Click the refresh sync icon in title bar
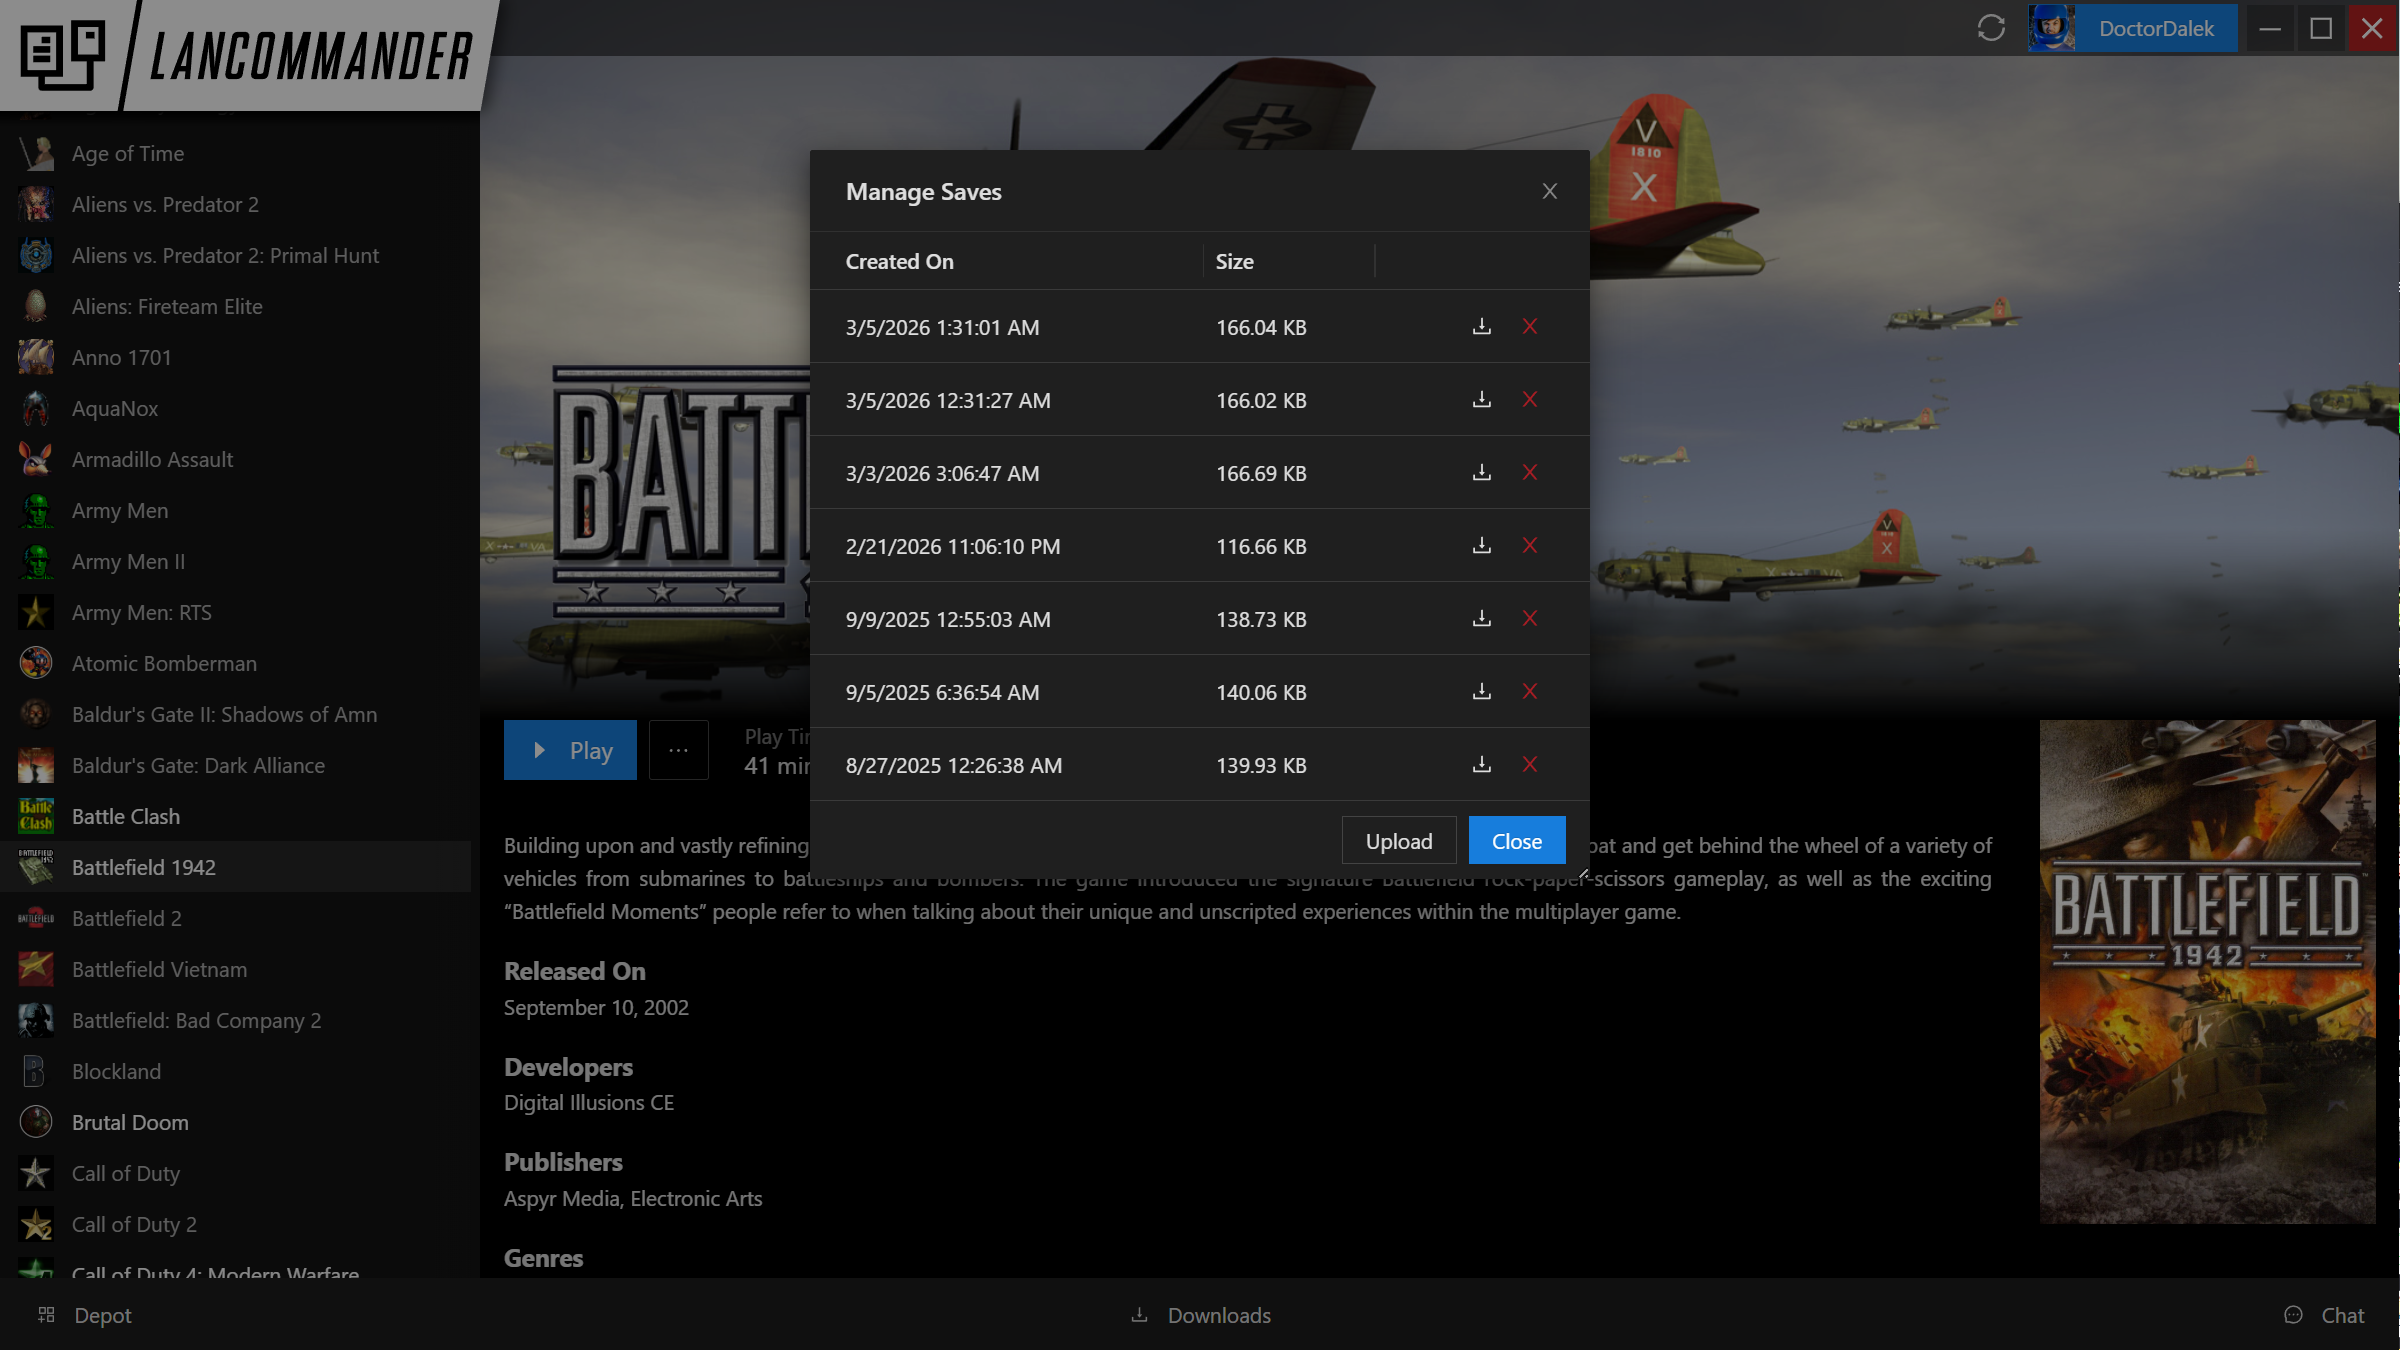This screenshot has width=2400, height=1350. tap(1990, 28)
